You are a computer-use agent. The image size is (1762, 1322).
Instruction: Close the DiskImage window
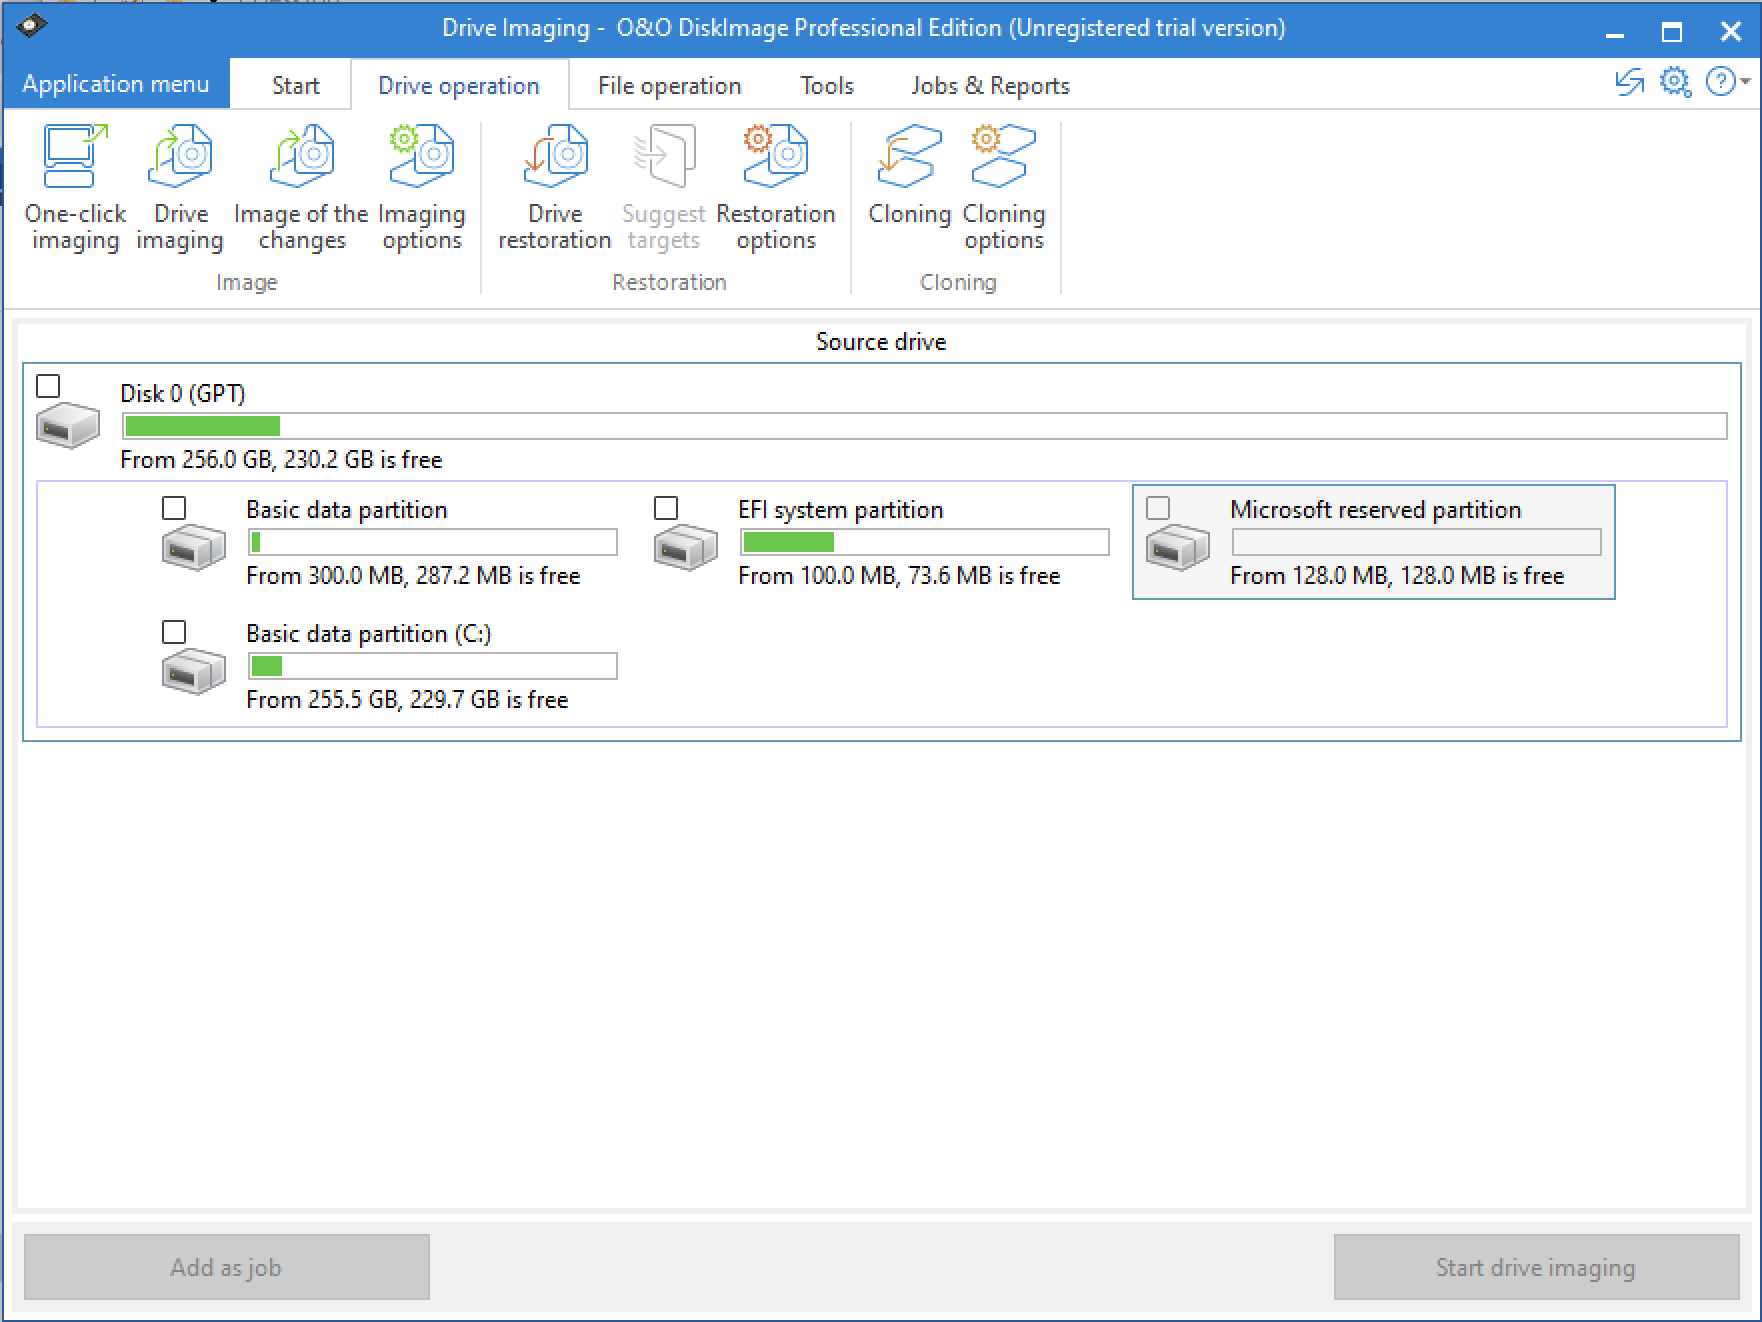[x=1731, y=31]
